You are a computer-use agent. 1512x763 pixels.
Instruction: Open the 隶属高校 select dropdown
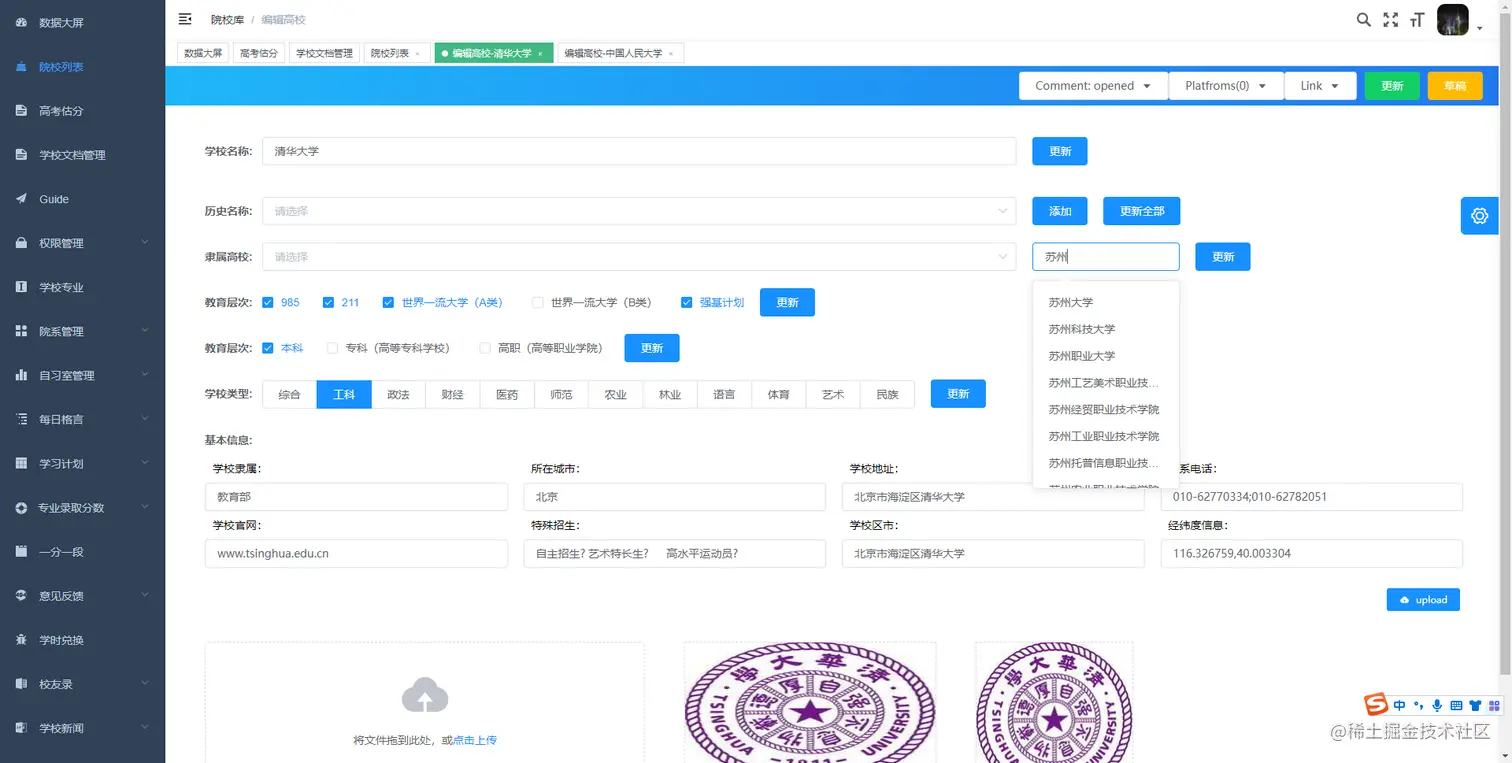point(639,257)
